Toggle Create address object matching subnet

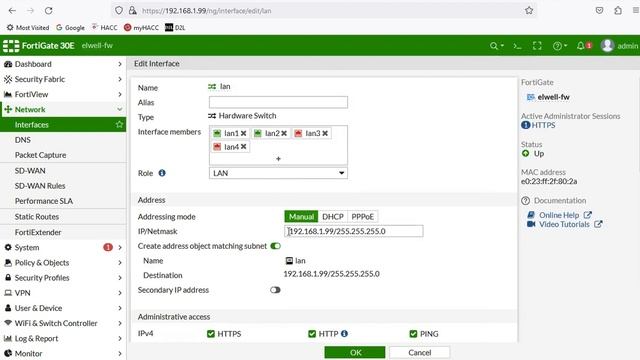click(x=276, y=246)
